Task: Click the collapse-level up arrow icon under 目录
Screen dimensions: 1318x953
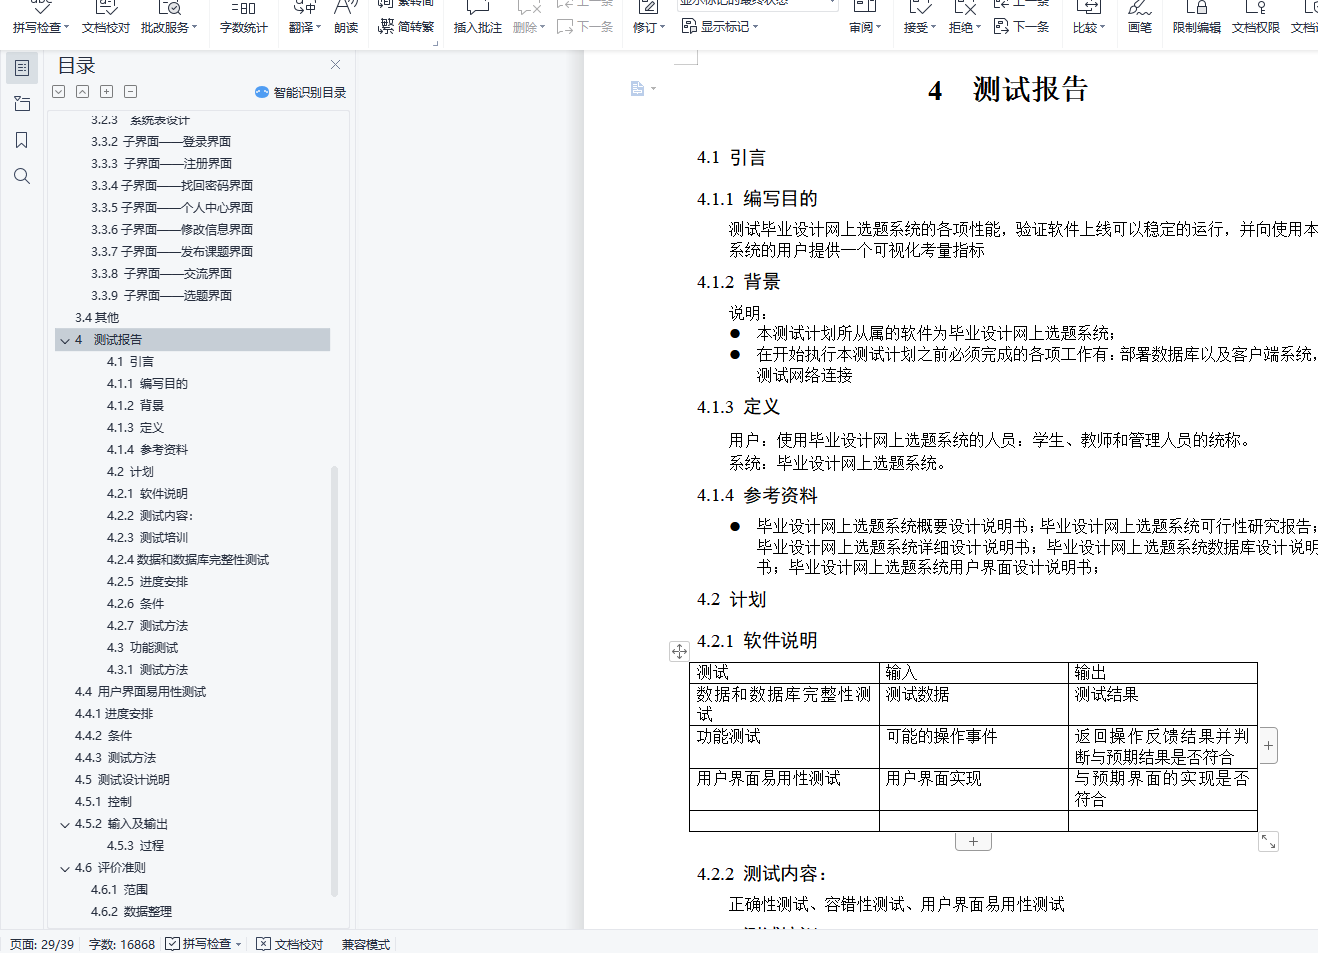Action: [82, 92]
